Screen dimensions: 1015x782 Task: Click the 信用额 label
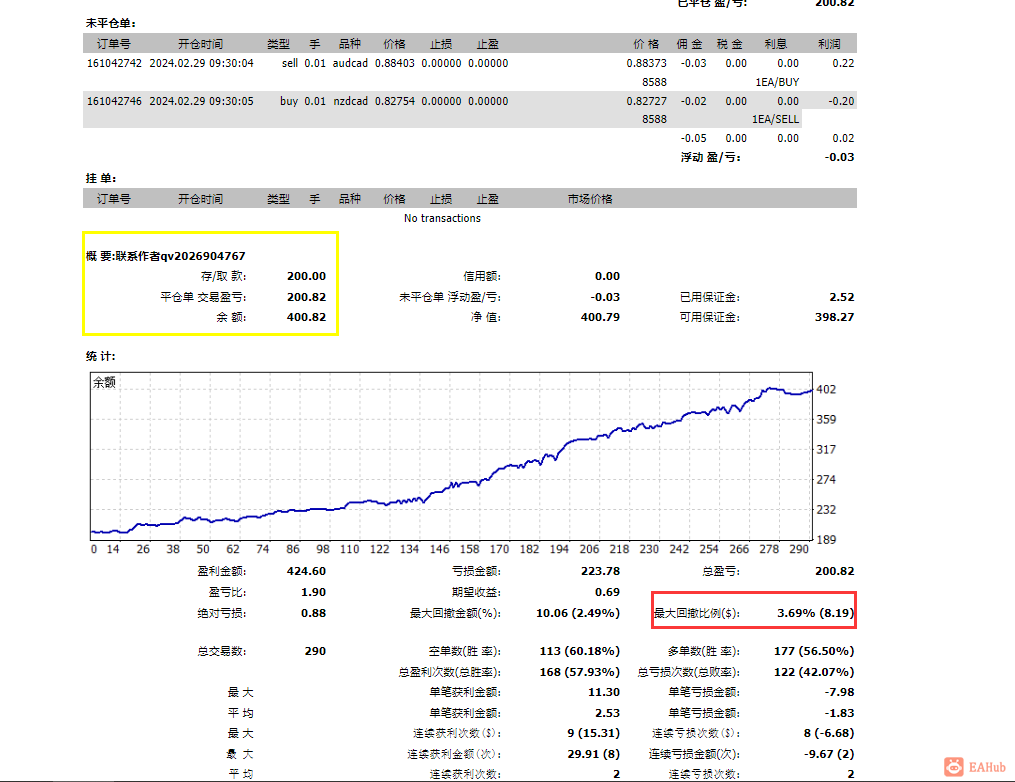(482, 276)
